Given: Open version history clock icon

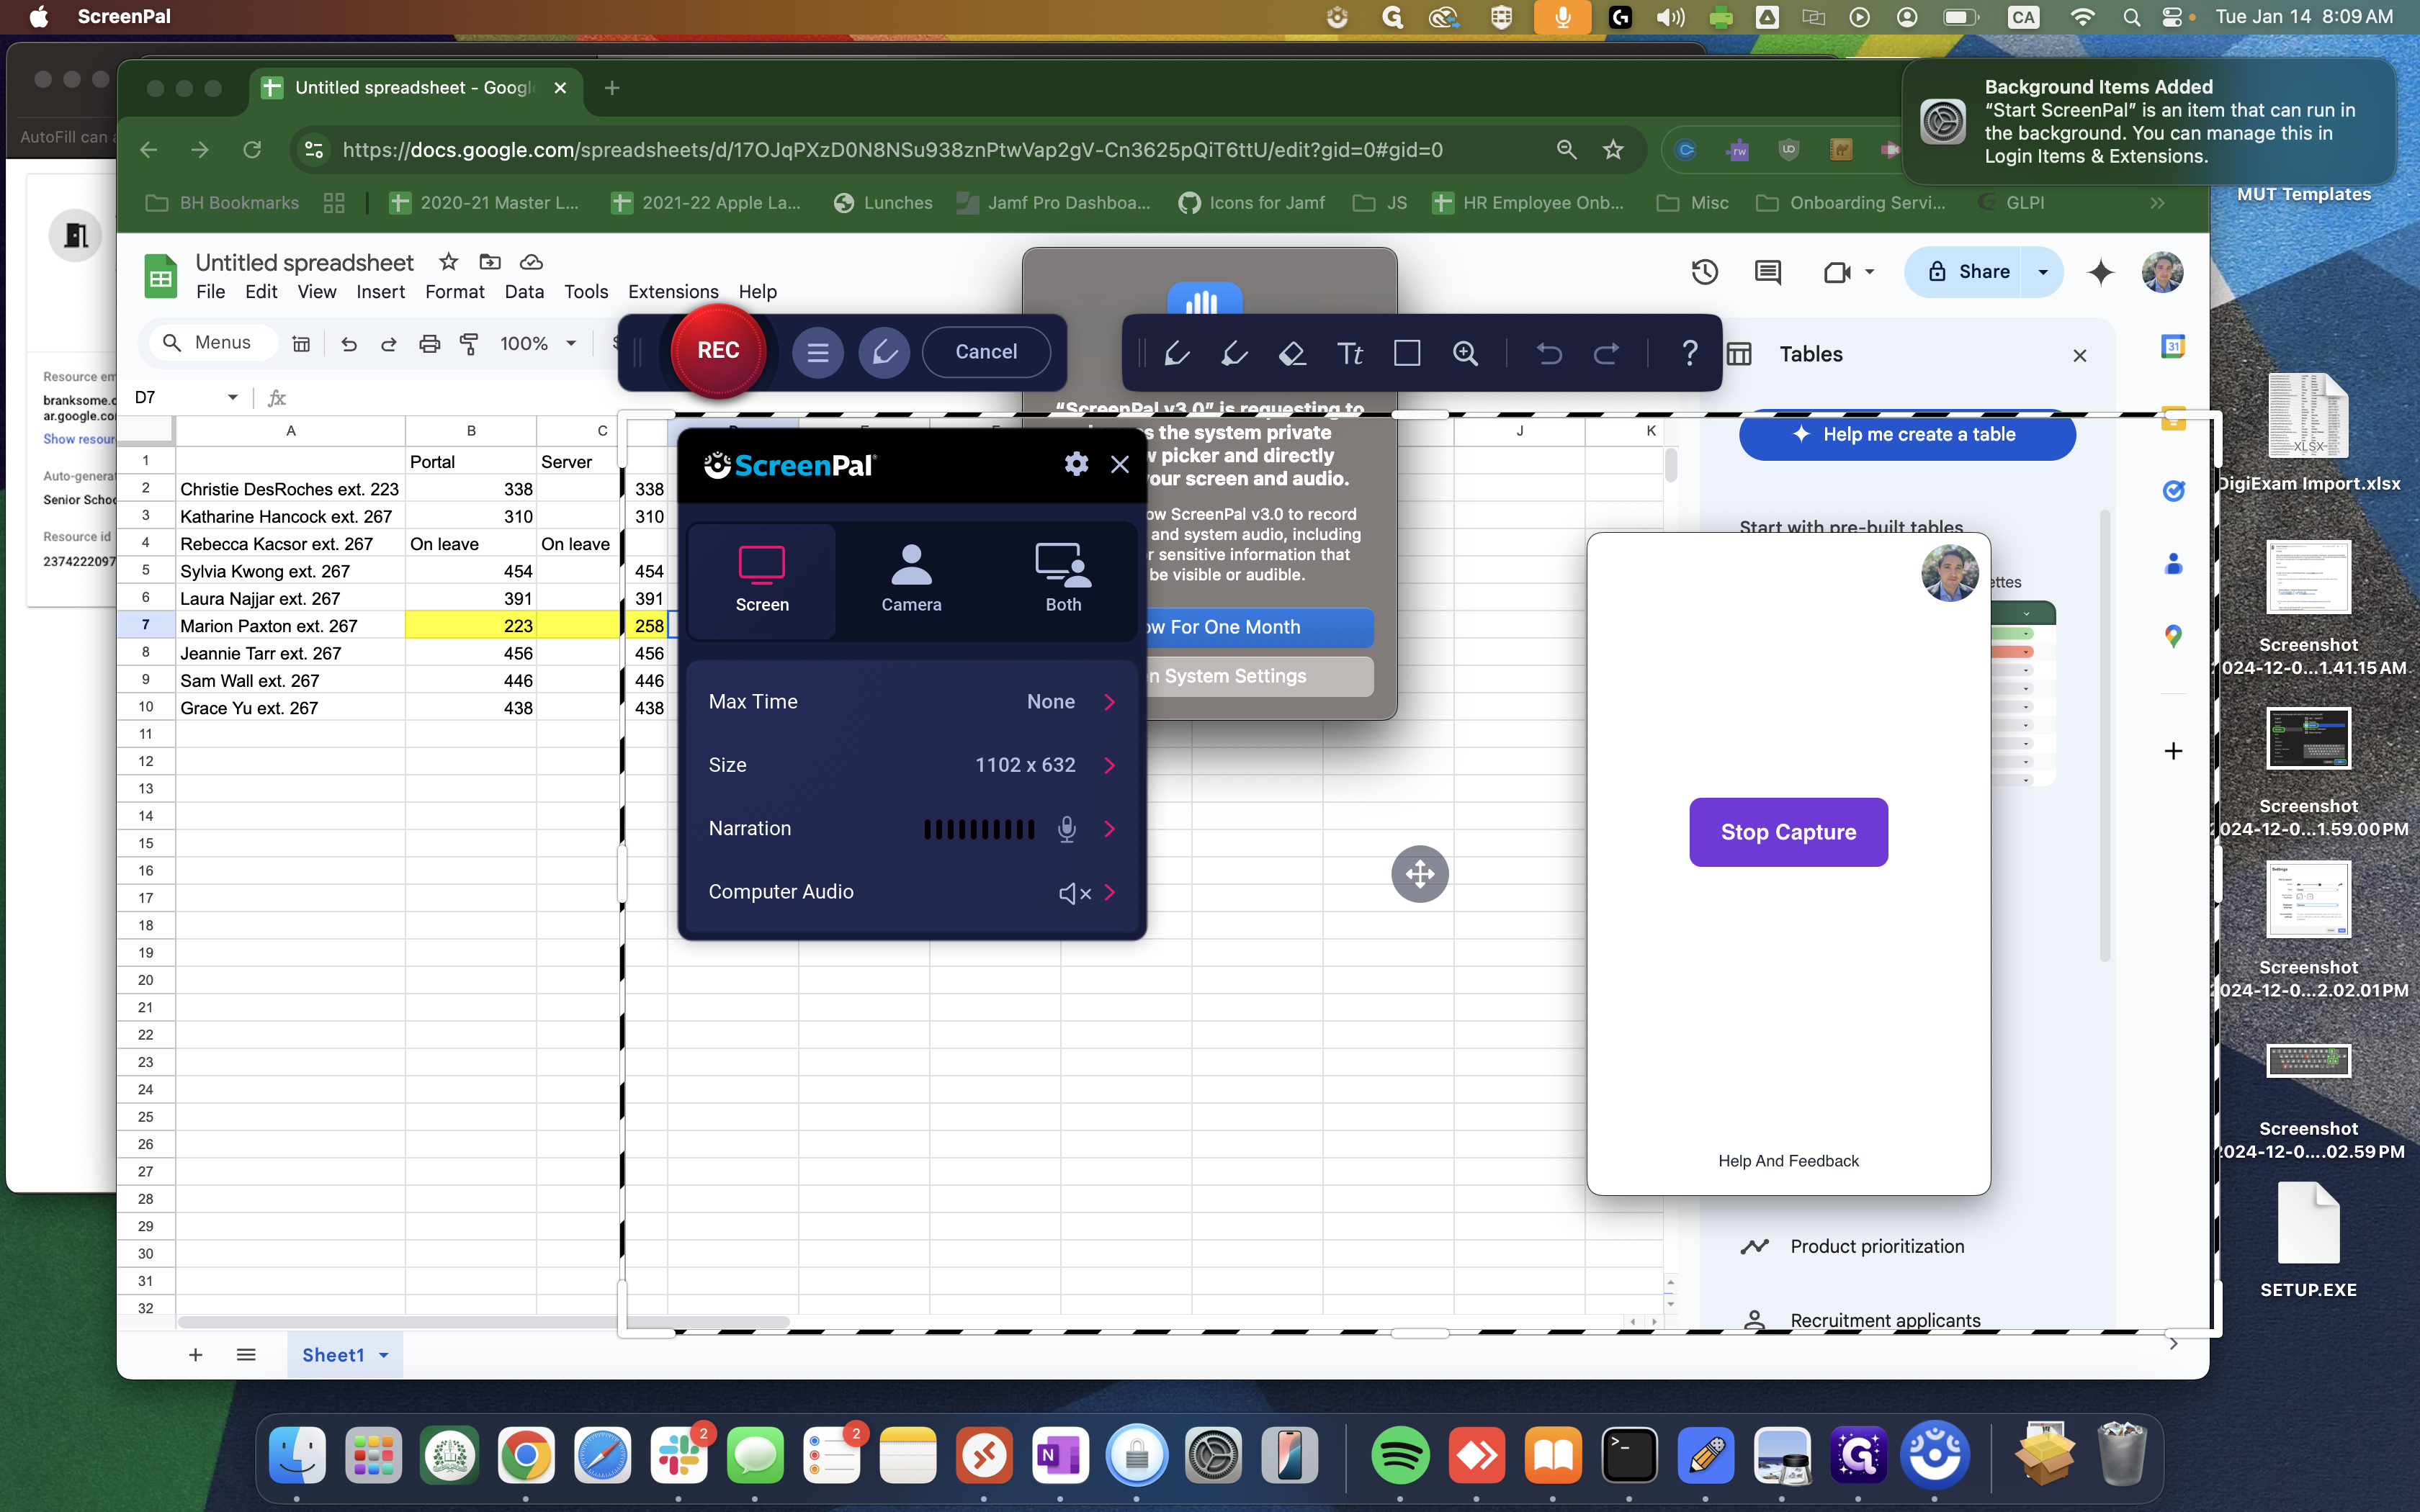Looking at the screenshot, I should pyautogui.click(x=1704, y=272).
